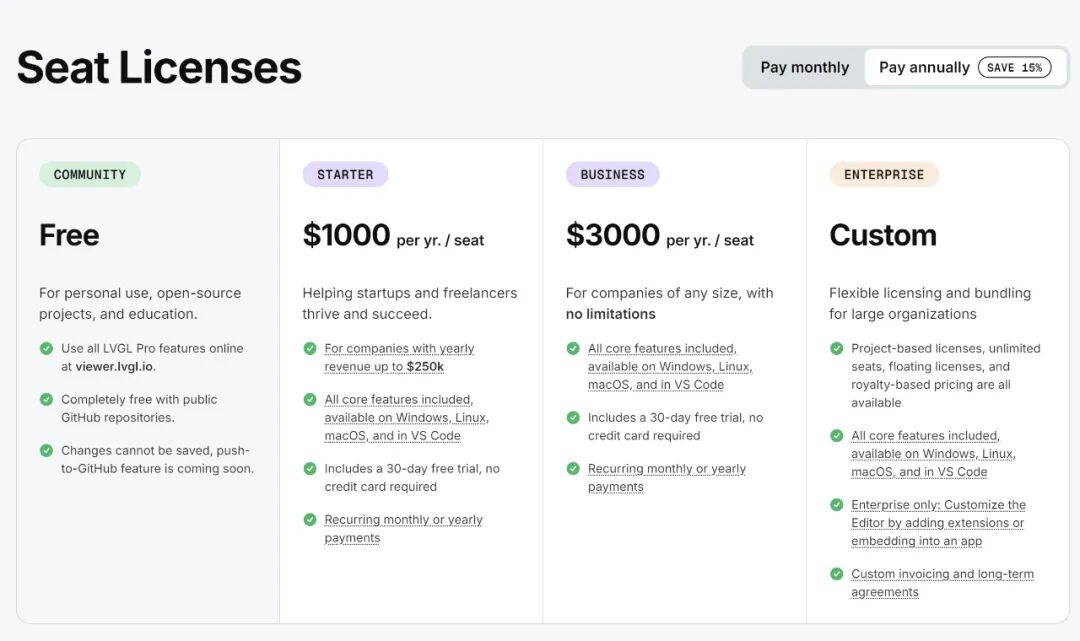
Task: Click checkmark beside Project-based licenses
Action: [x=836, y=348]
